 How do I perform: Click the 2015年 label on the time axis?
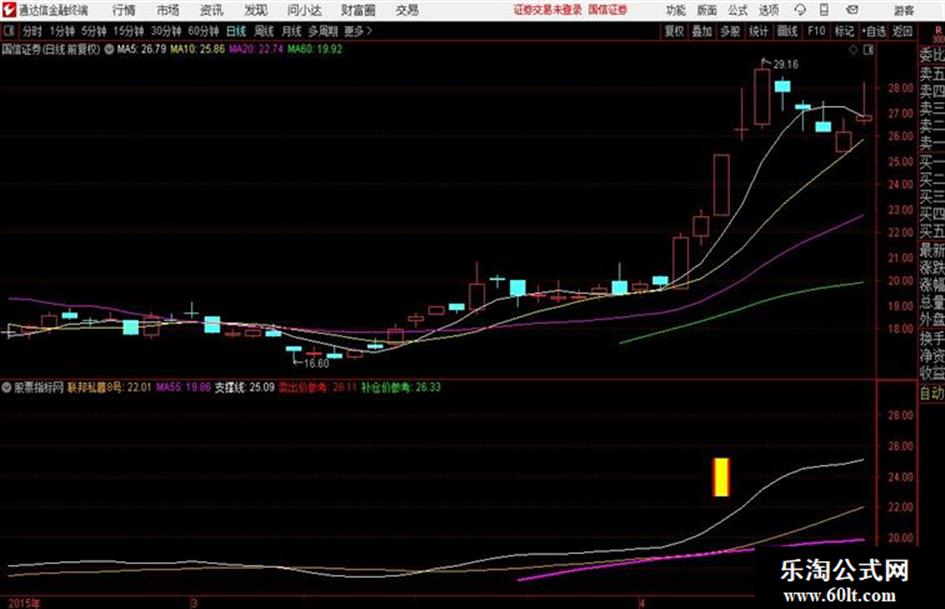click(x=25, y=603)
